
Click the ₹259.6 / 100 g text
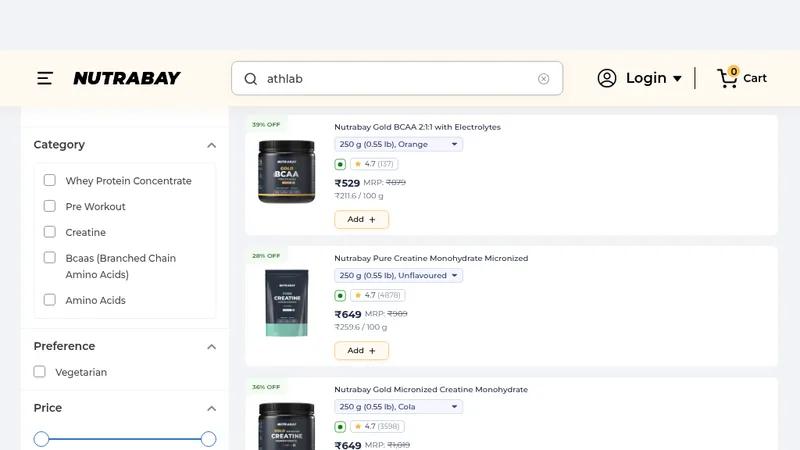pyautogui.click(x=361, y=327)
